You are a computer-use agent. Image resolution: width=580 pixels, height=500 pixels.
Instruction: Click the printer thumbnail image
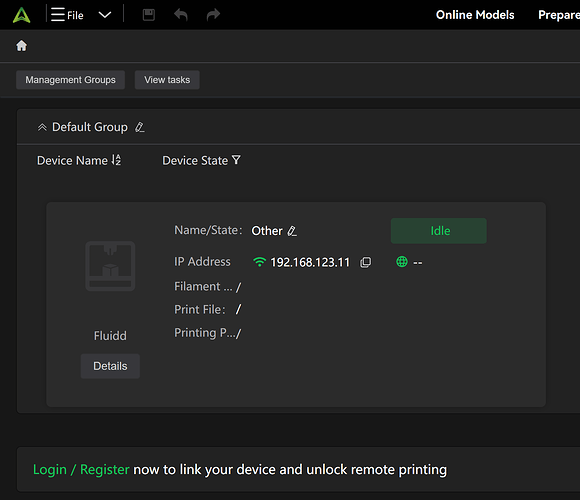pyautogui.click(x=110, y=266)
